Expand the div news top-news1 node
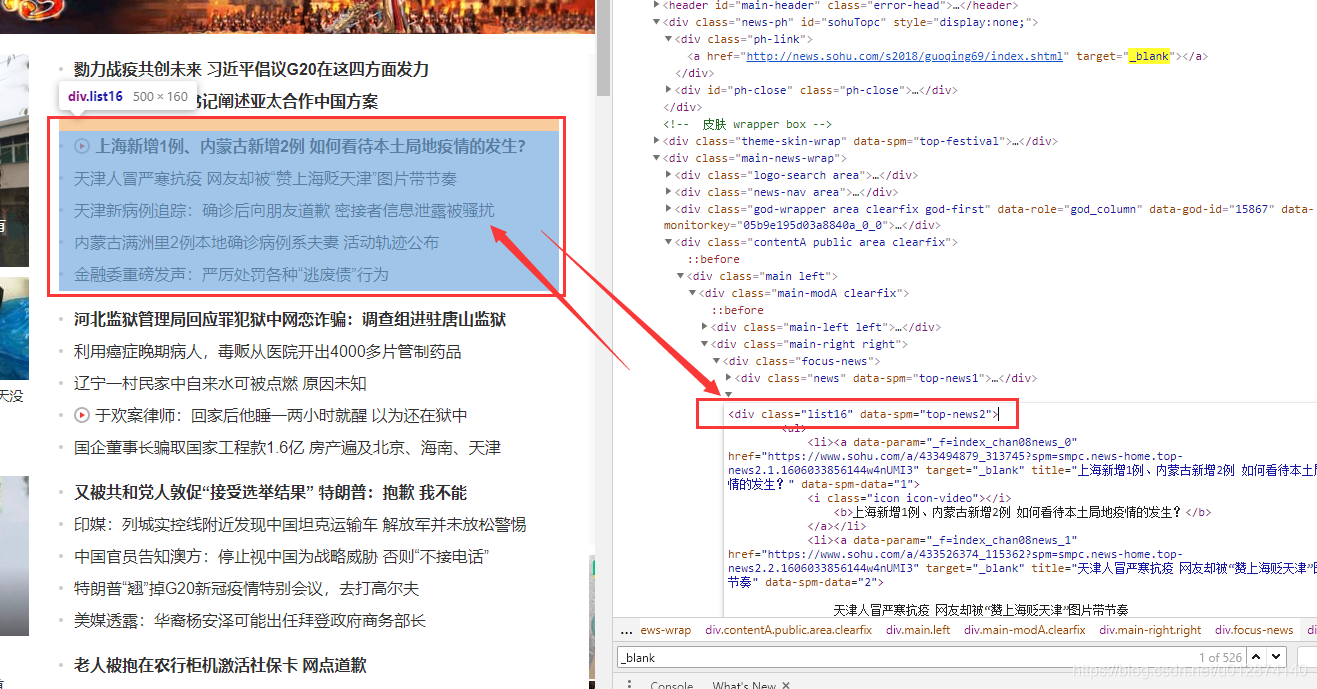Viewport: 1317px width, 689px height. pyautogui.click(x=729, y=378)
